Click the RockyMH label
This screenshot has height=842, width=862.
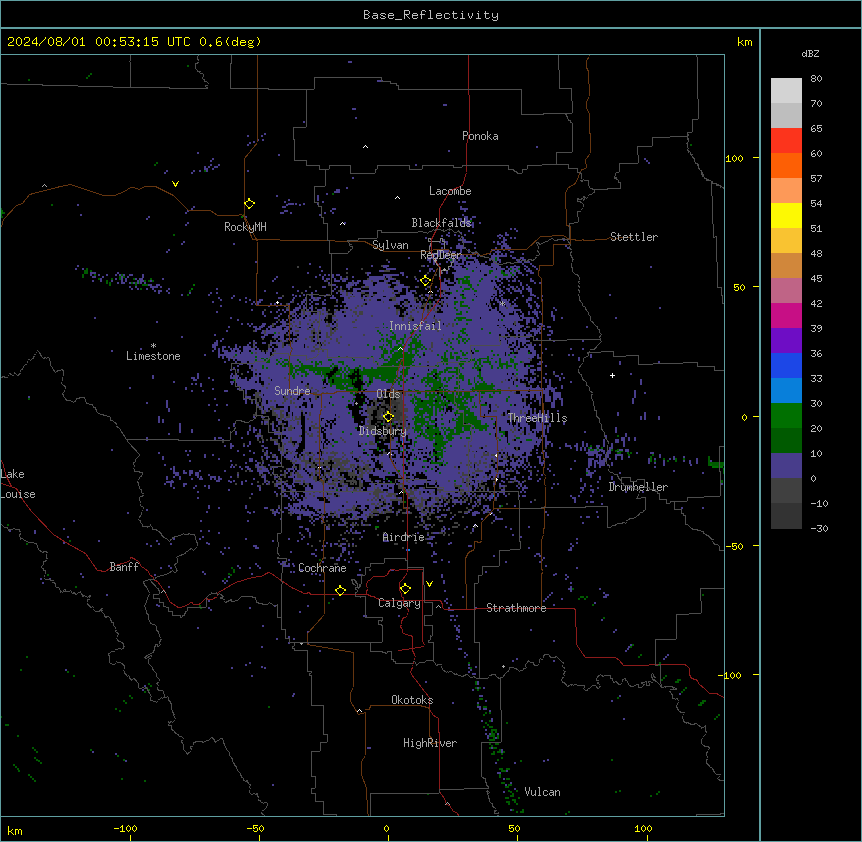[x=245, y=227]
